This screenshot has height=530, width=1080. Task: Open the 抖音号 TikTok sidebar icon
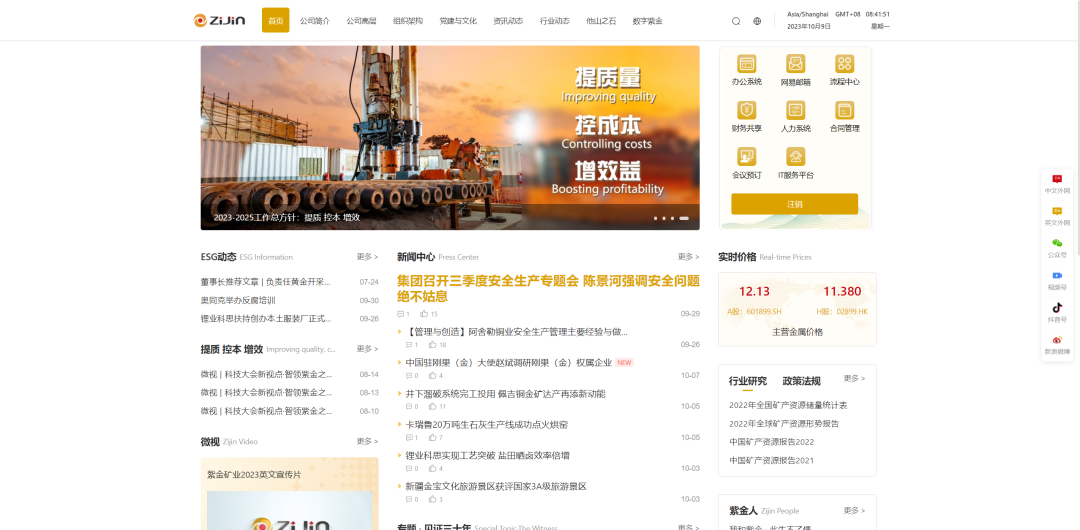coord(1057,308)
